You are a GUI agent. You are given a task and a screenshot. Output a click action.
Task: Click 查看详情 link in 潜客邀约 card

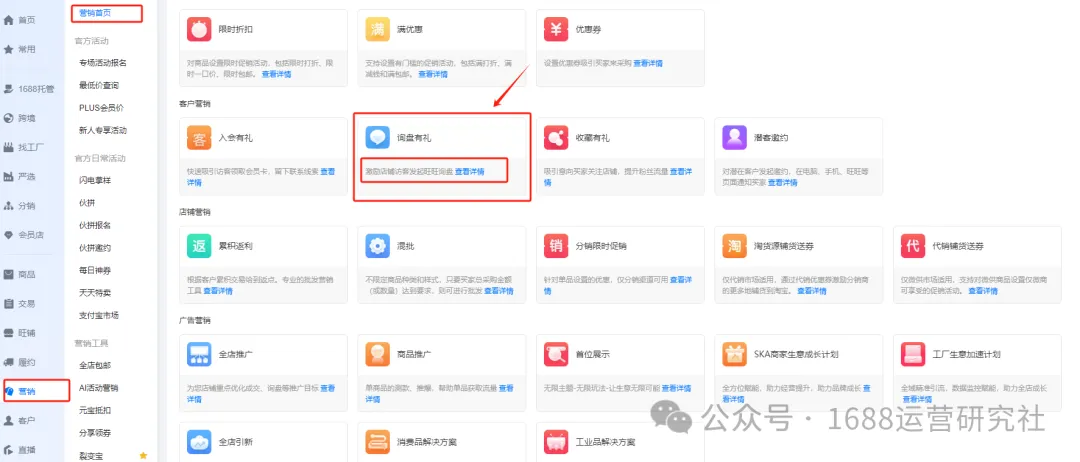[782, 182]
